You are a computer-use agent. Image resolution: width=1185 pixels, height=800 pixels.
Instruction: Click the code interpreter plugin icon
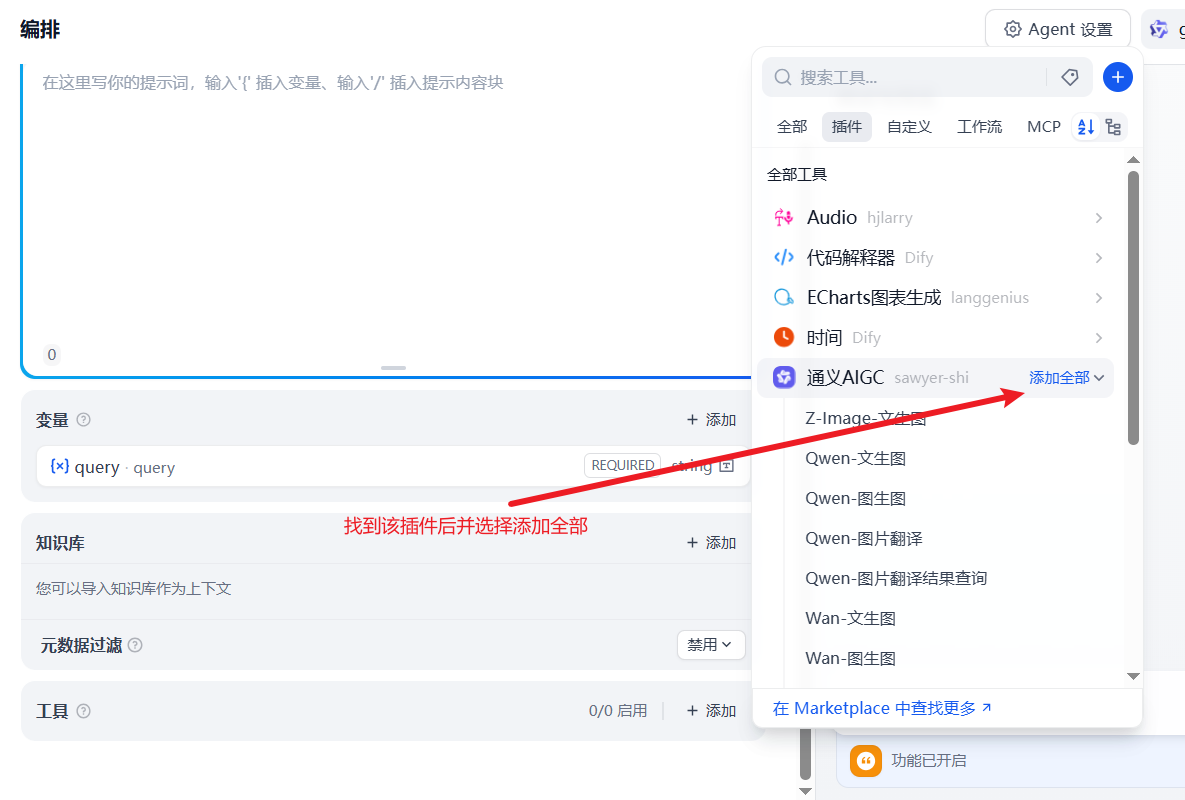click(784, 258)
